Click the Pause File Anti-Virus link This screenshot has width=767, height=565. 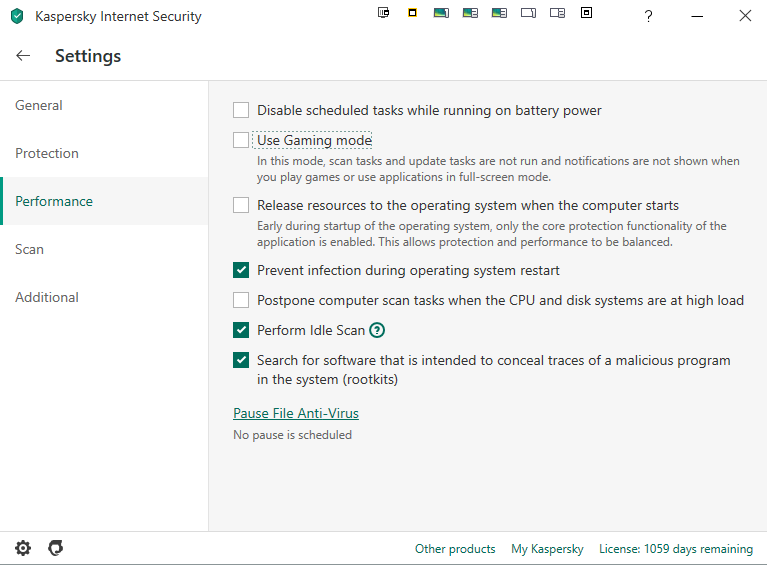296,413
